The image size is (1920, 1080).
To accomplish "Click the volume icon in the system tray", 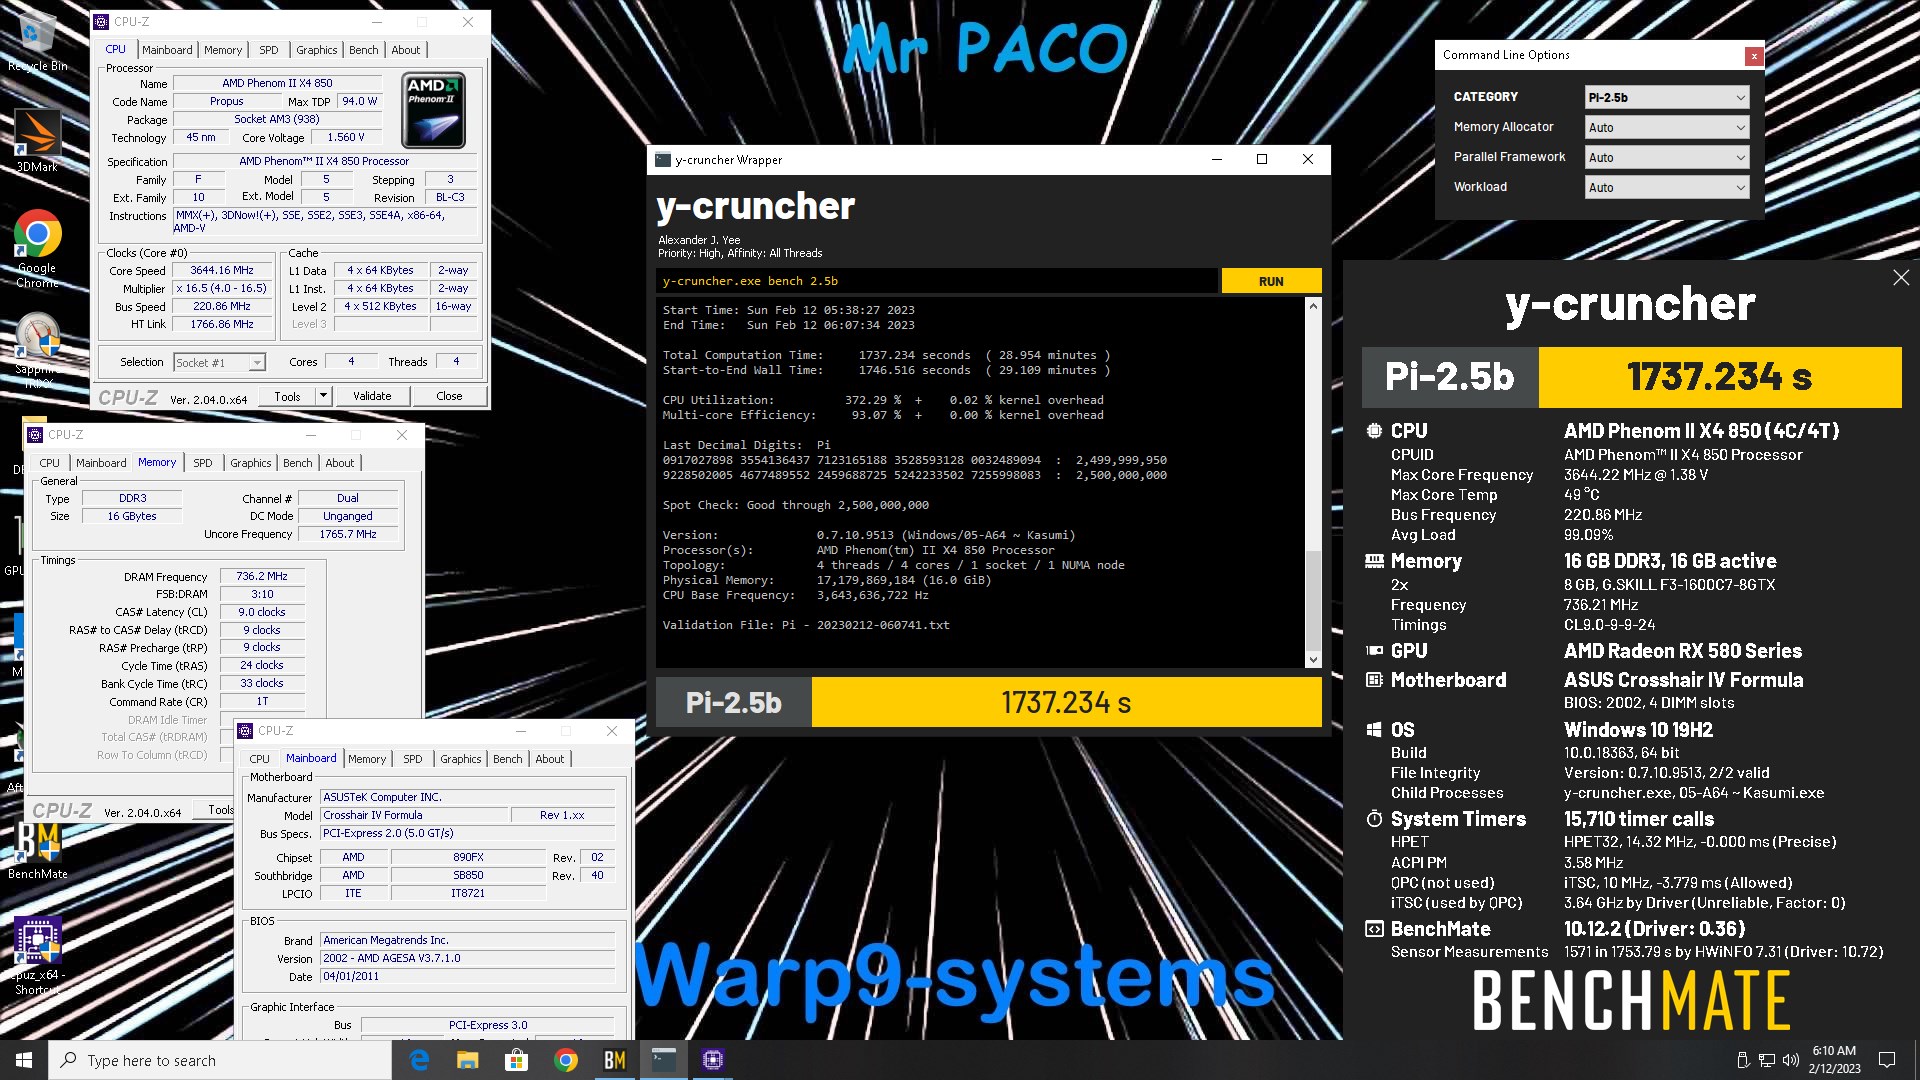I will click(x=1791, y=1060).
